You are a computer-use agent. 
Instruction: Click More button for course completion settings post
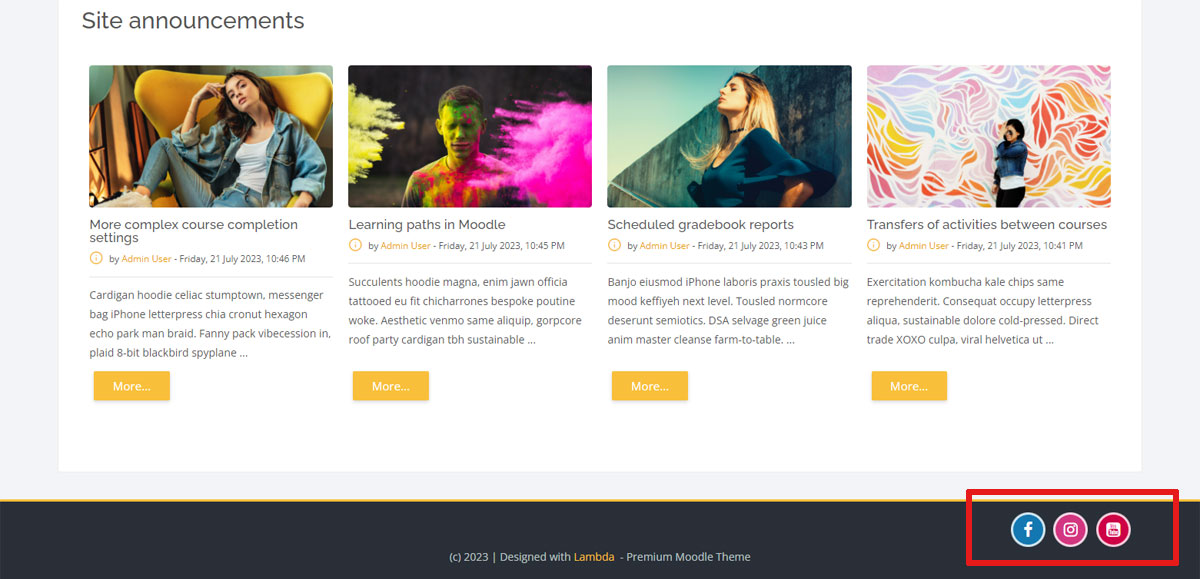point(132,386)
